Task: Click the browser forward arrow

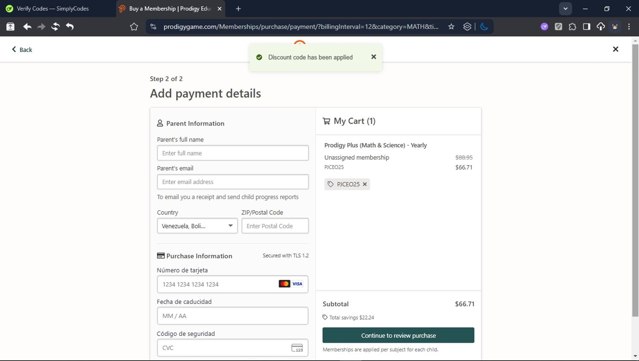Action: click(41, 26)
